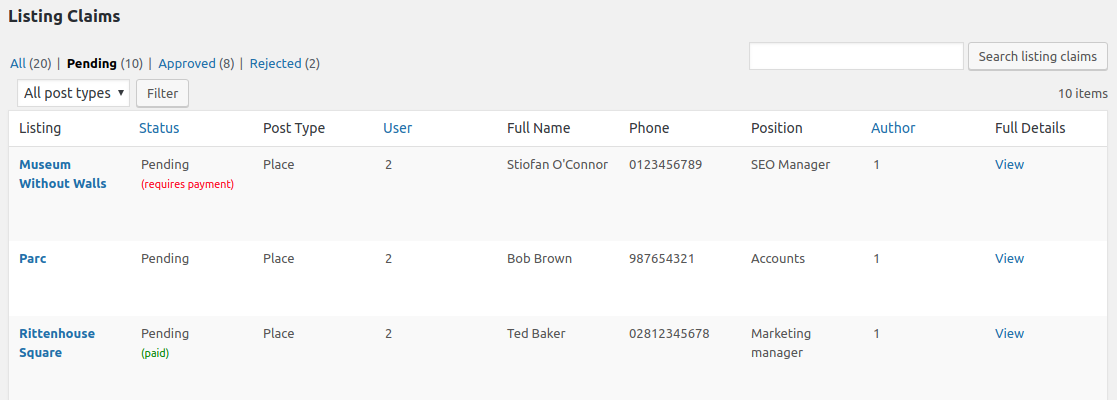1117x400 pixels.
Task: Click the Filter button
Action: tap(162, 93)
